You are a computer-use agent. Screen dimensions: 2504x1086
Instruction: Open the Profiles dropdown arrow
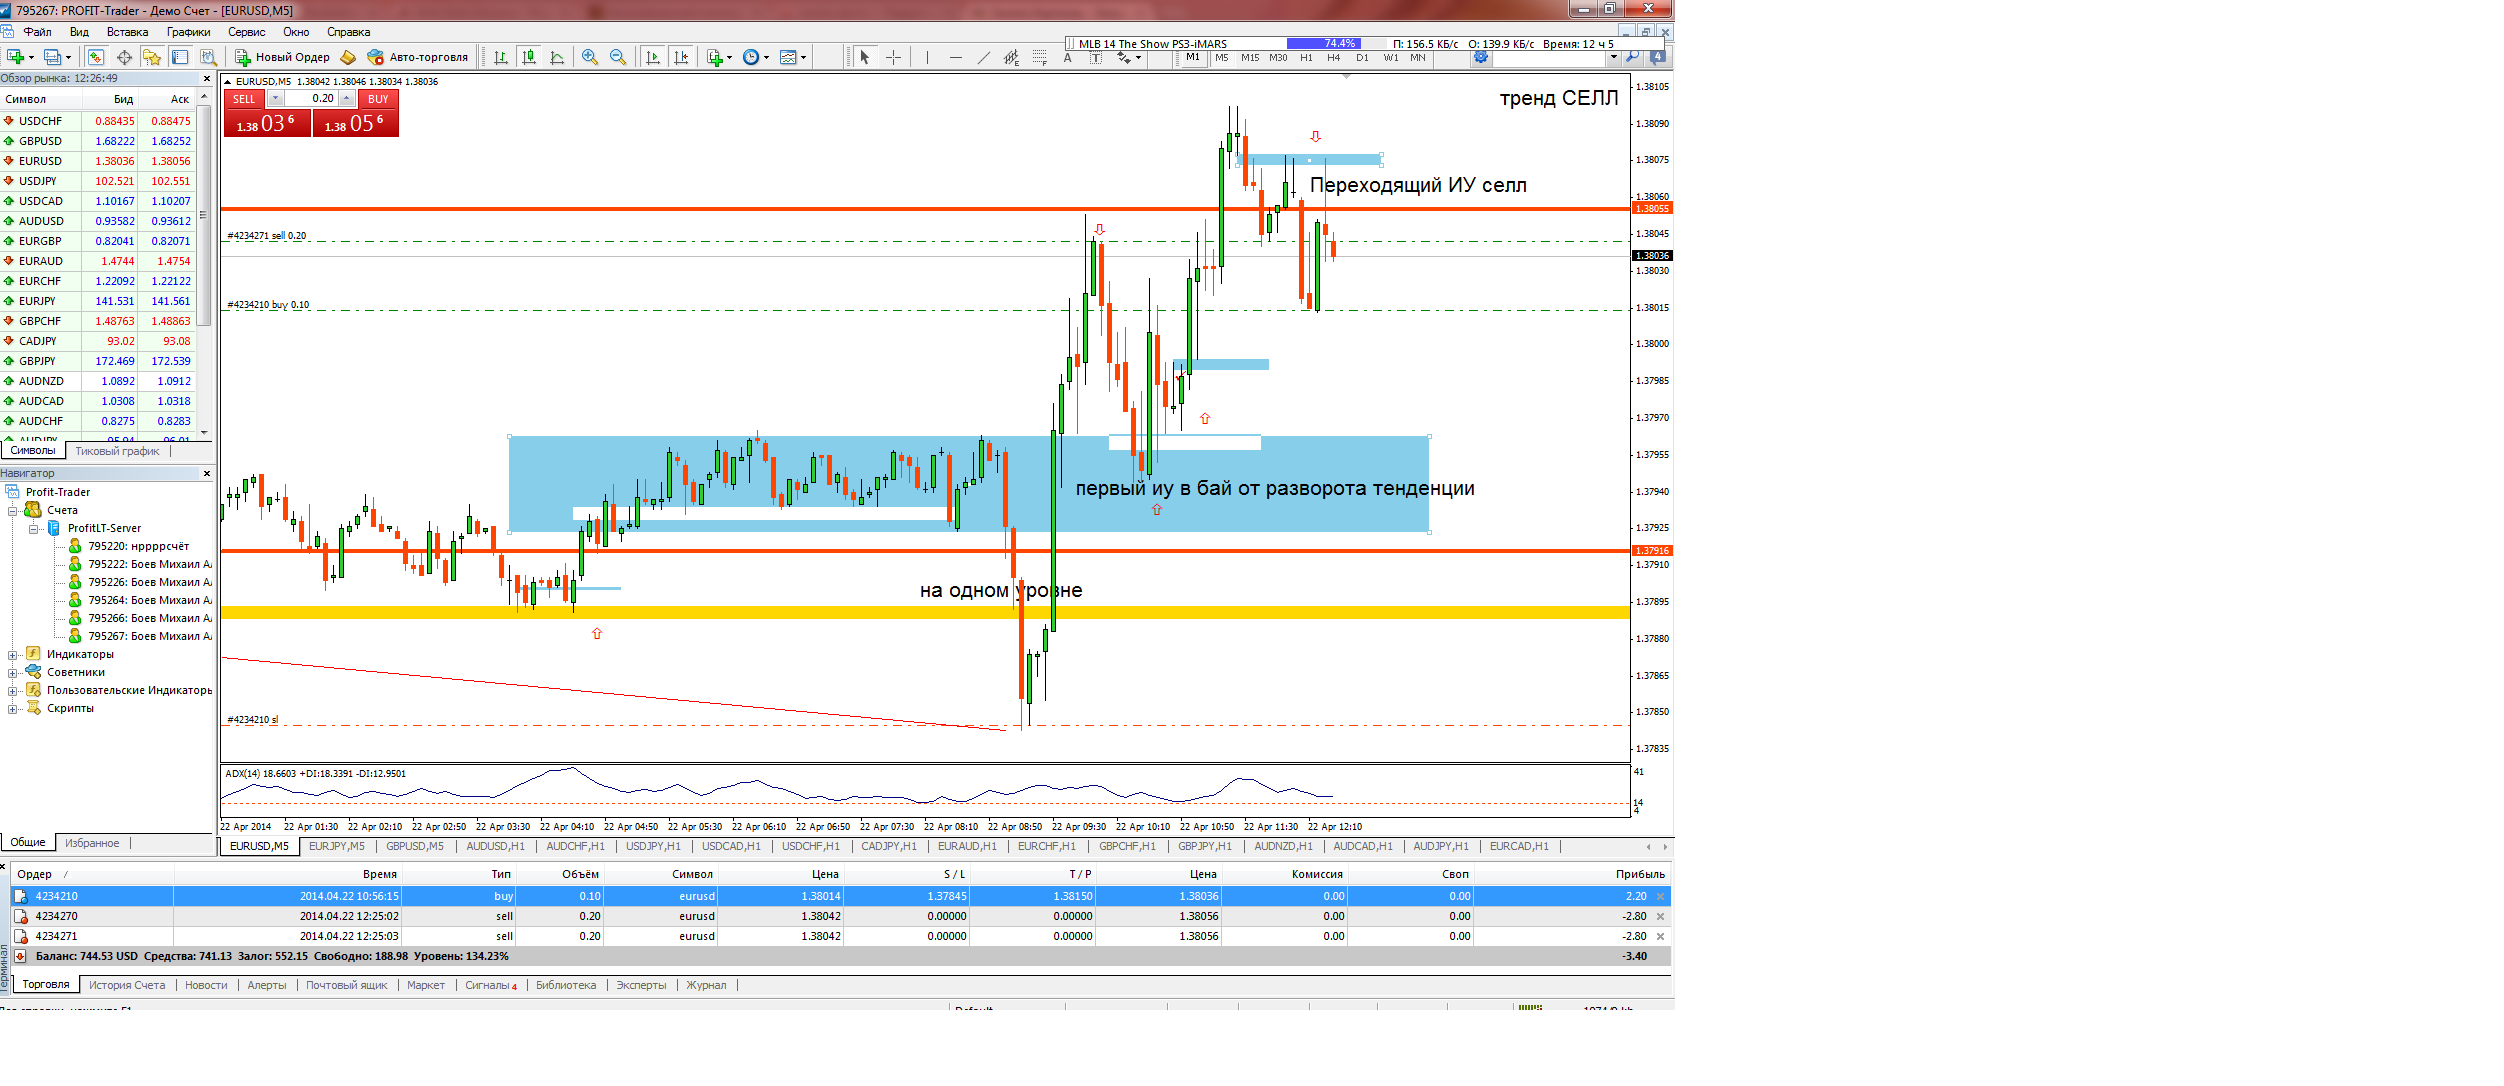pos(68,57)
